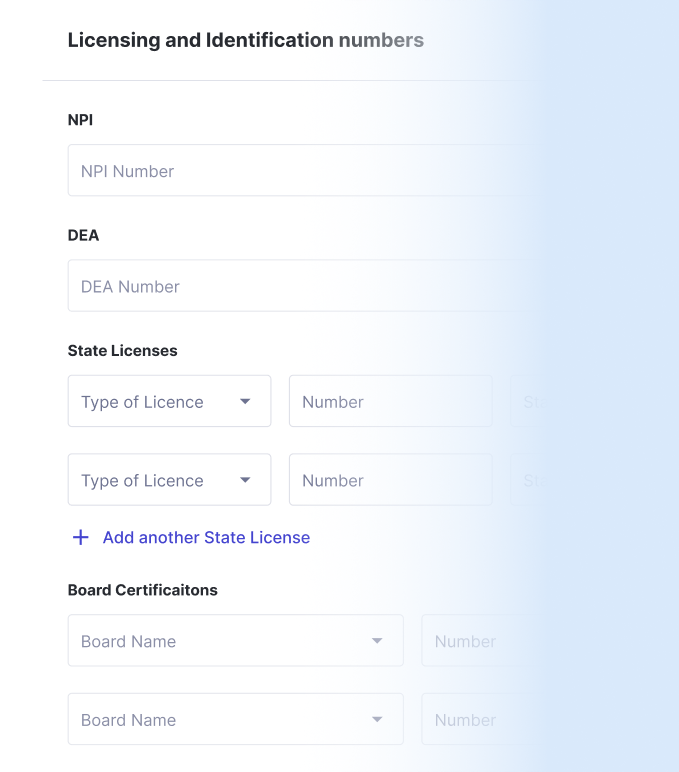Click the Board Certificaitons section label
679x772 pixels.
click(143, 590)
